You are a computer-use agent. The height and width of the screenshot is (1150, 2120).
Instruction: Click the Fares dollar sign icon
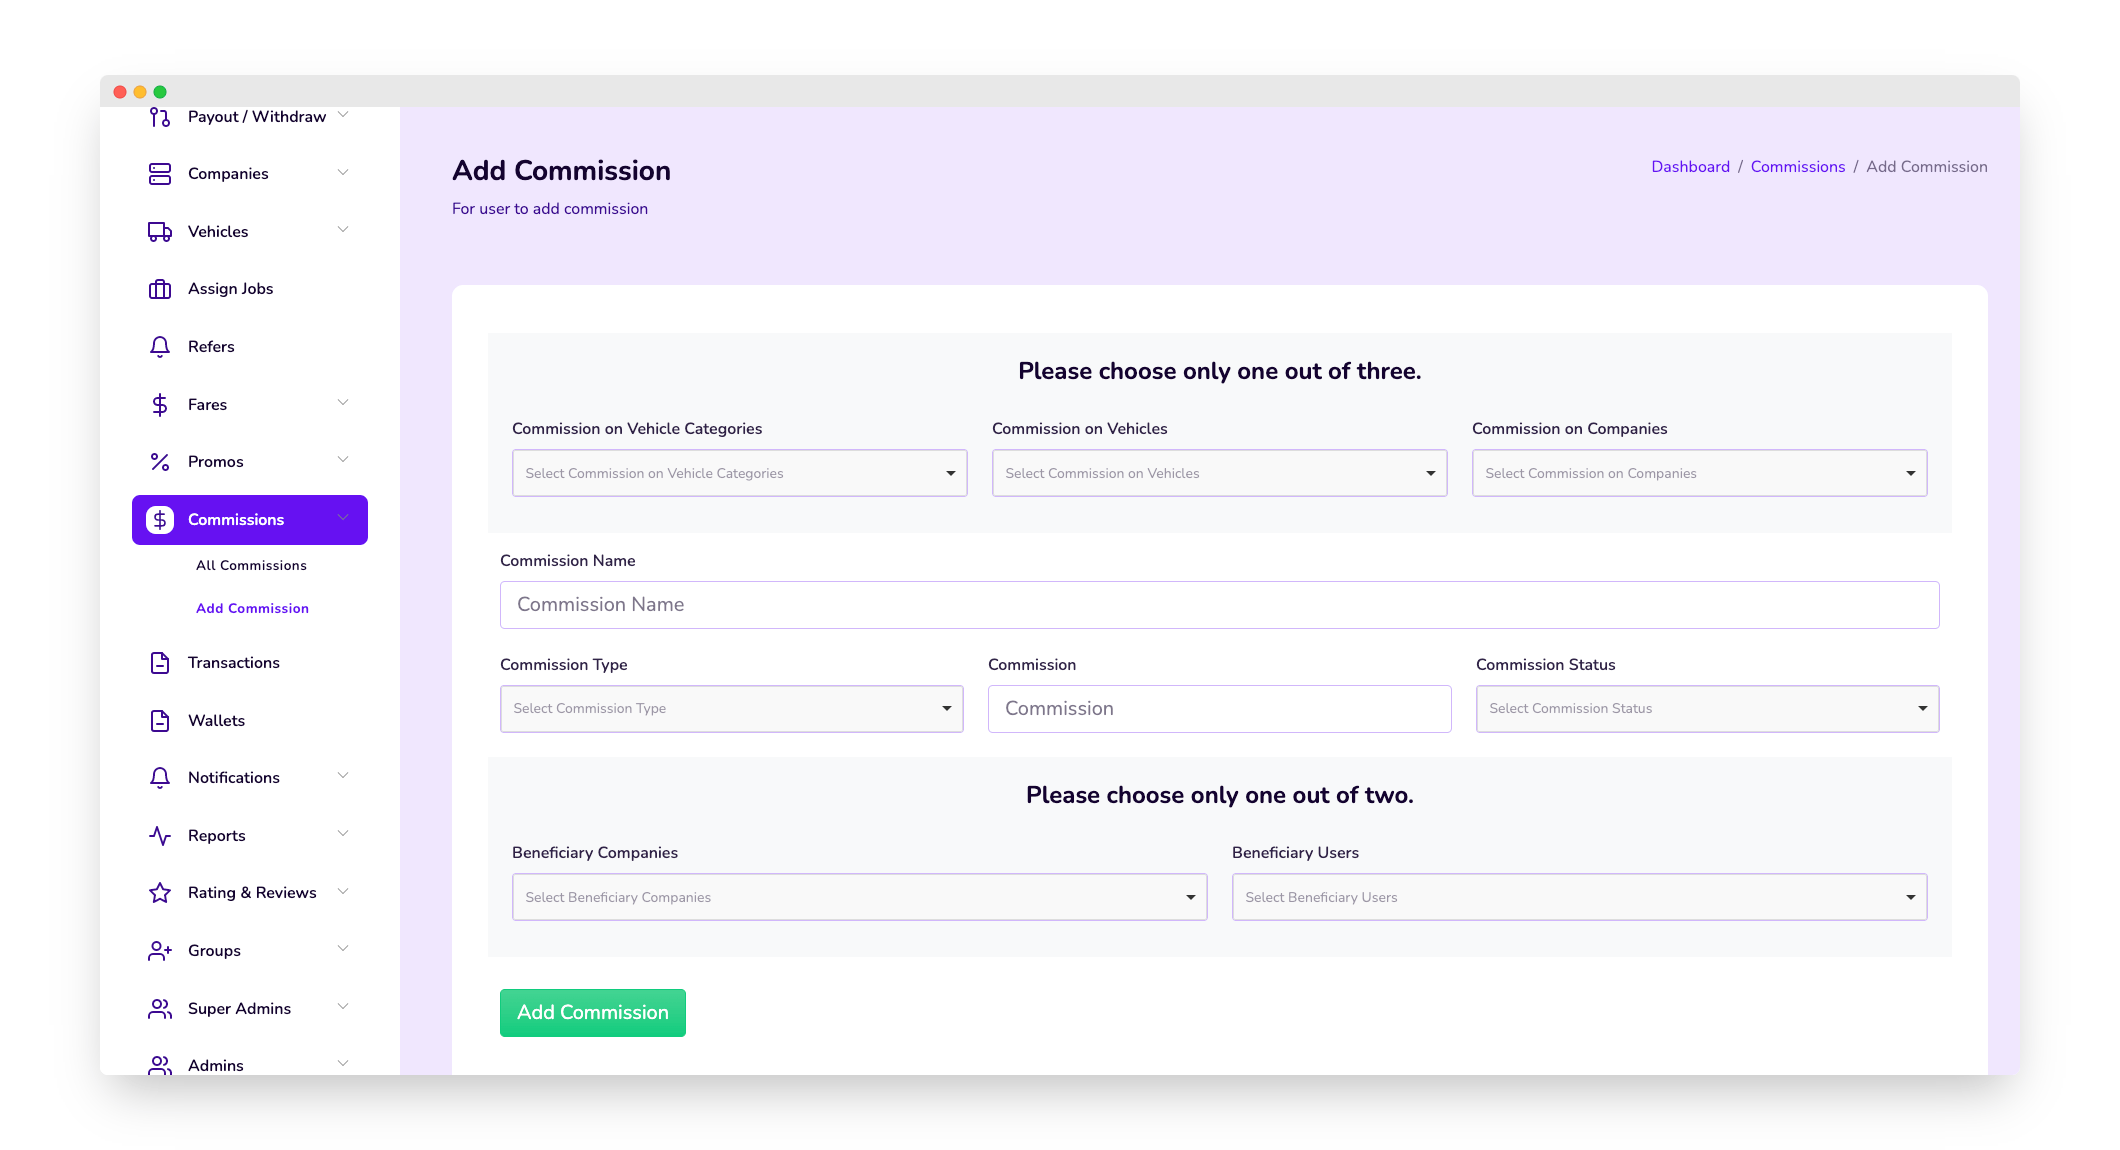coord(160,405)
